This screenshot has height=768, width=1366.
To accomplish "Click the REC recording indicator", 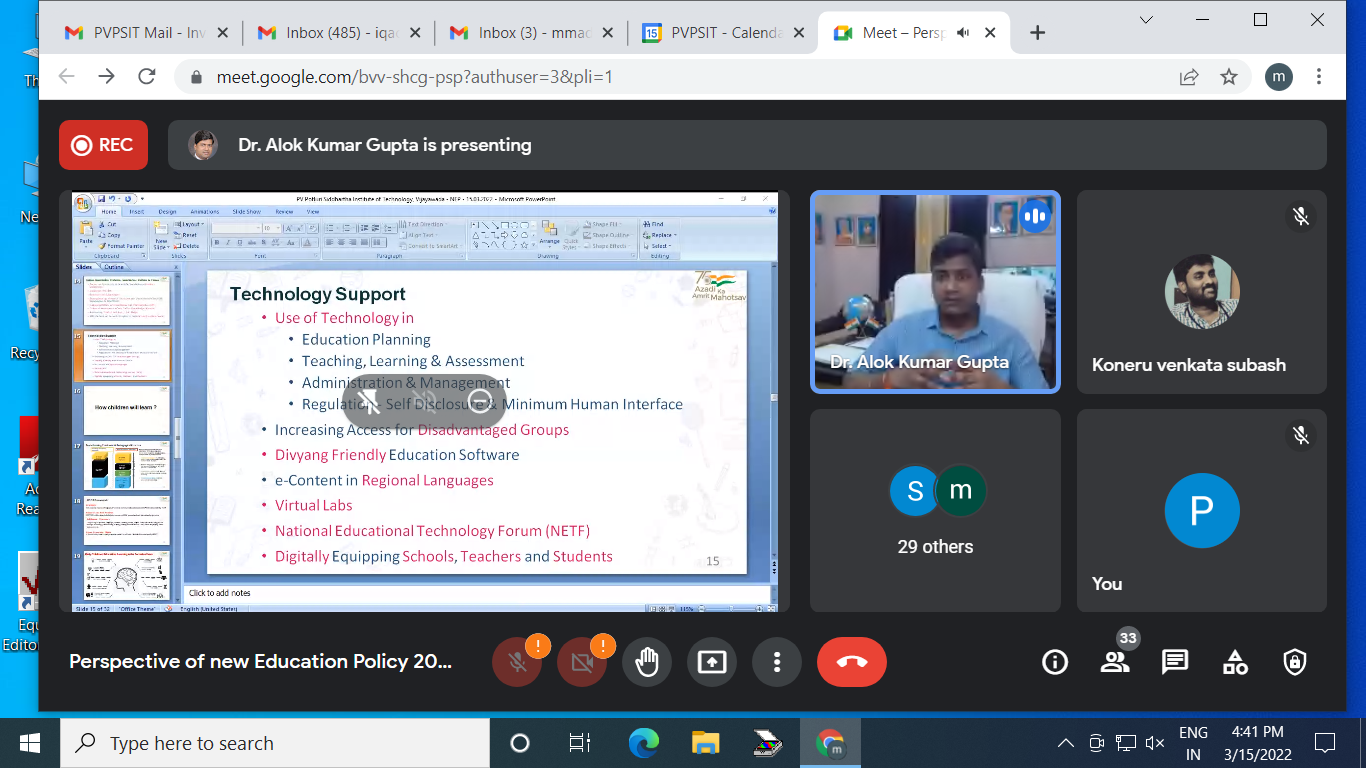I will pos(103,145).
